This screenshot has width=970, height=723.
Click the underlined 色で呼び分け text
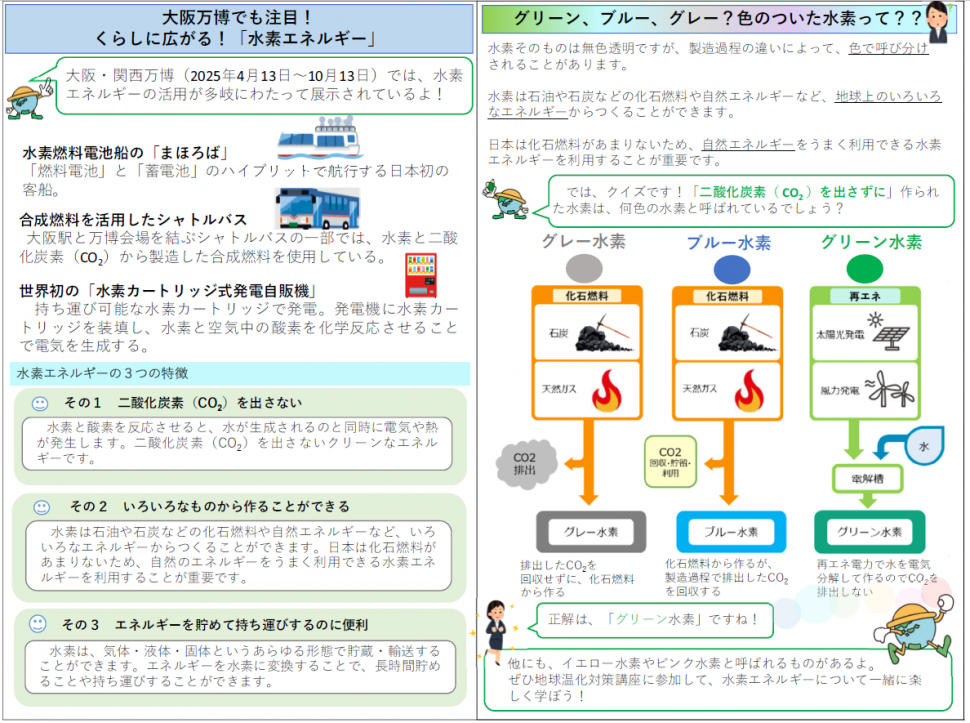pos(889,48)
